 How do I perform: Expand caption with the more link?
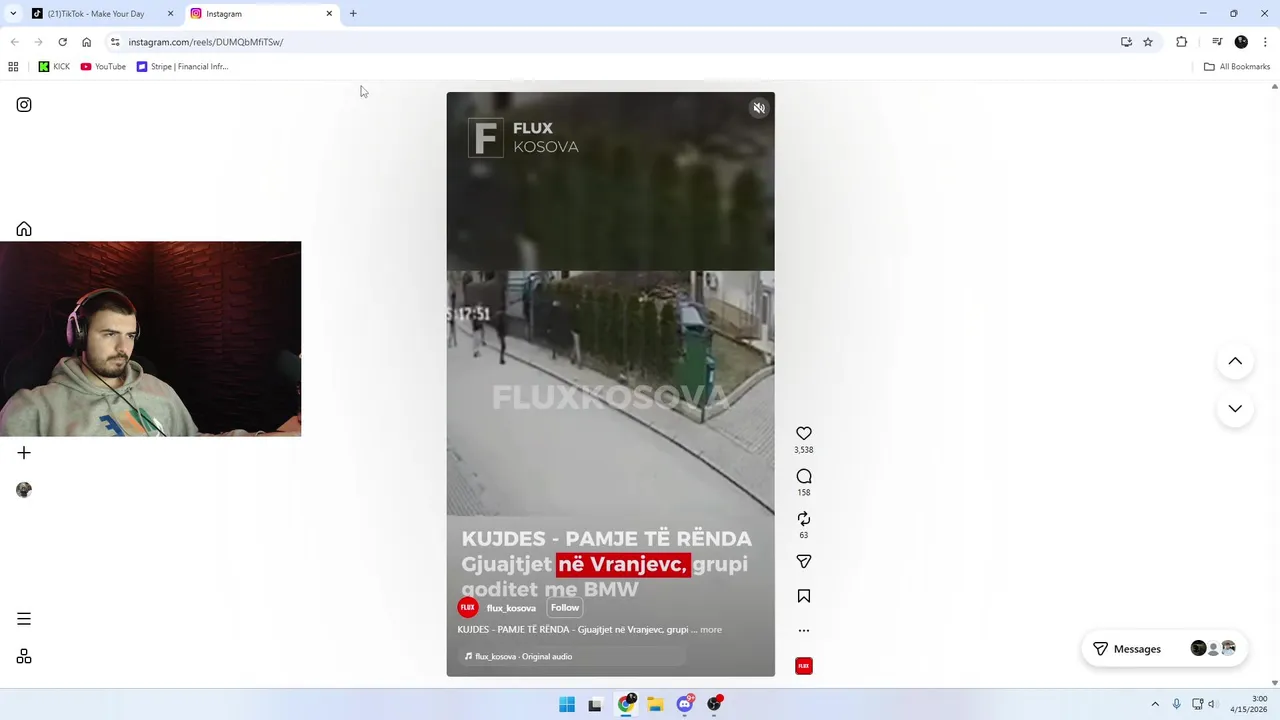[711, 630]
